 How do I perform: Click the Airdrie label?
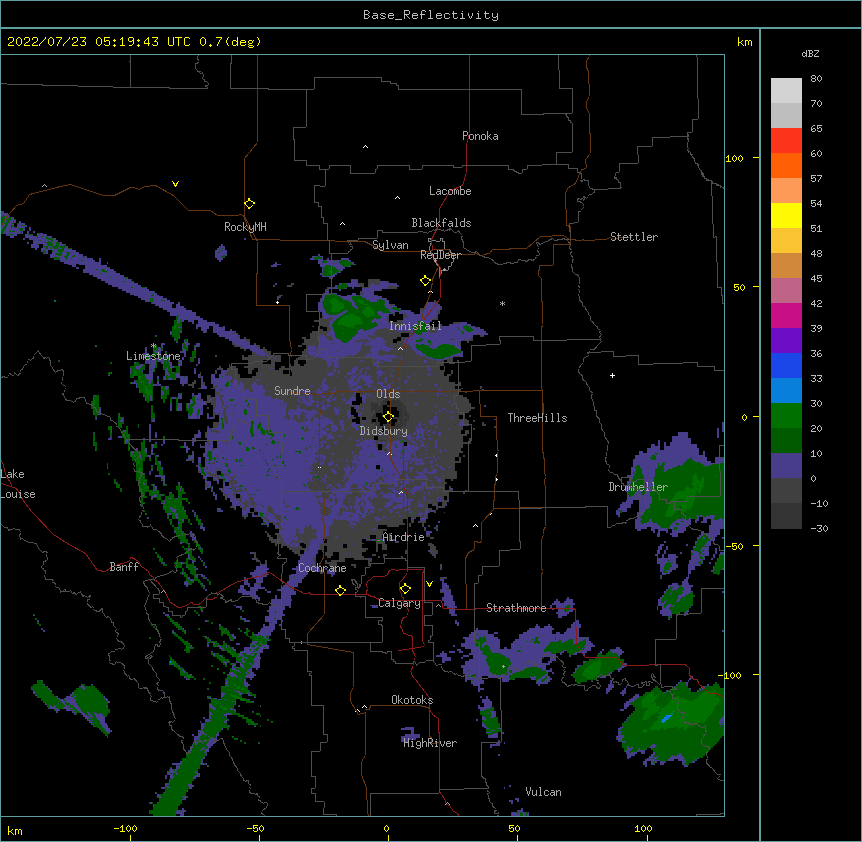(403, 537)
